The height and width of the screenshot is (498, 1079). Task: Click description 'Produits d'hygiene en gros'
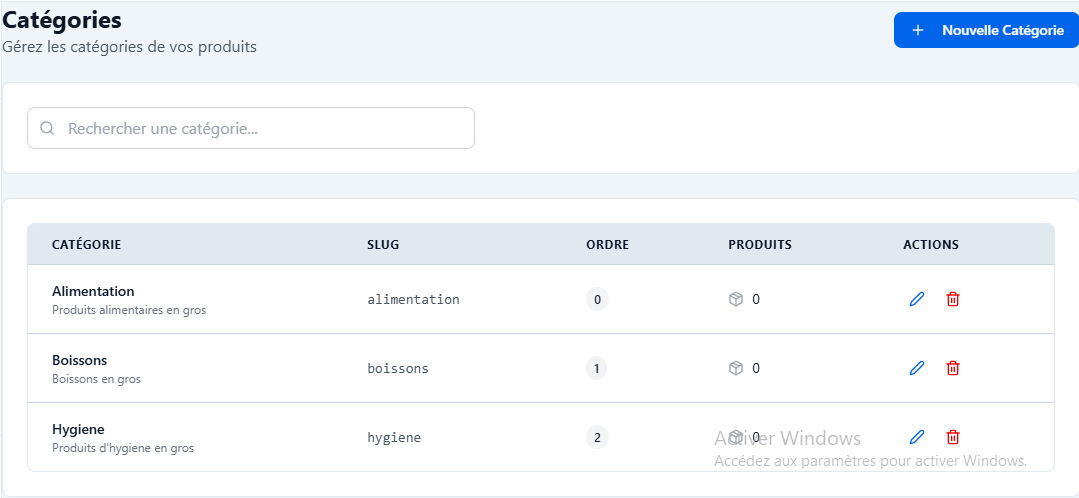pos(123,448)
